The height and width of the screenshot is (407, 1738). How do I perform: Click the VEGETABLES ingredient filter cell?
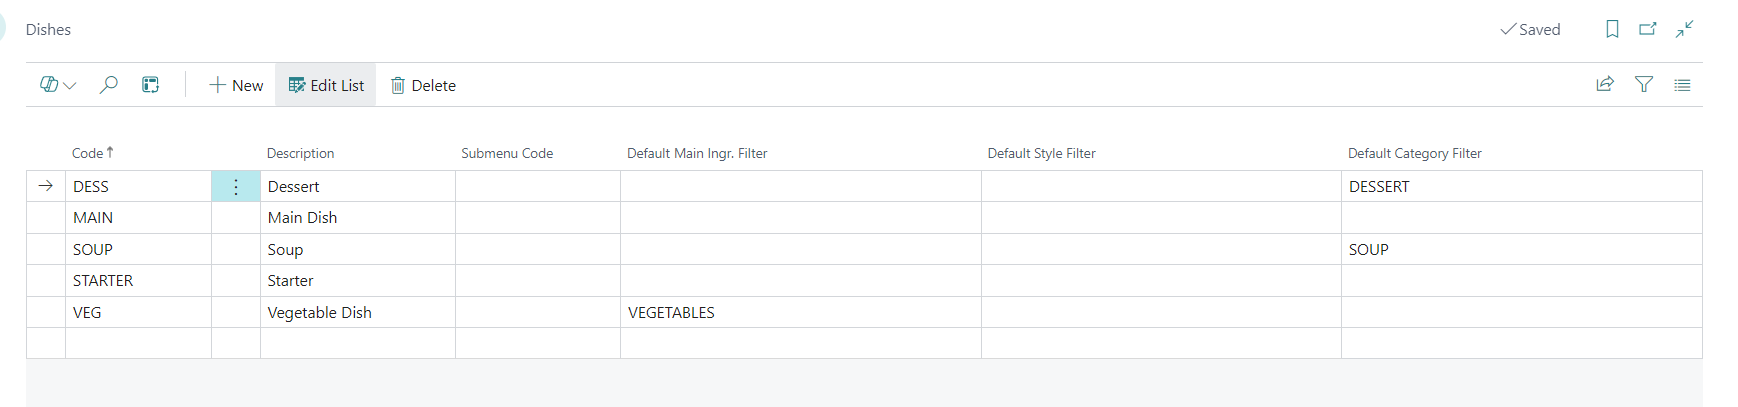tap(671, 313)
